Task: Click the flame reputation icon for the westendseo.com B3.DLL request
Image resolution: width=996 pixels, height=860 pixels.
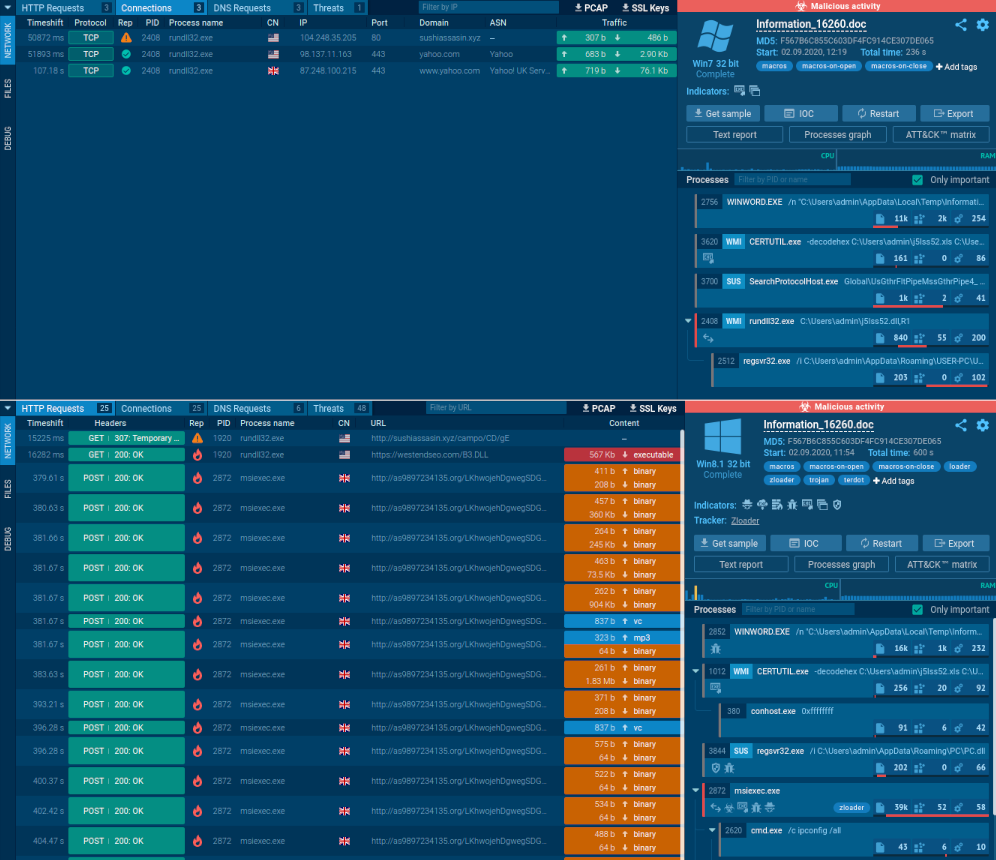Action: 198,455
